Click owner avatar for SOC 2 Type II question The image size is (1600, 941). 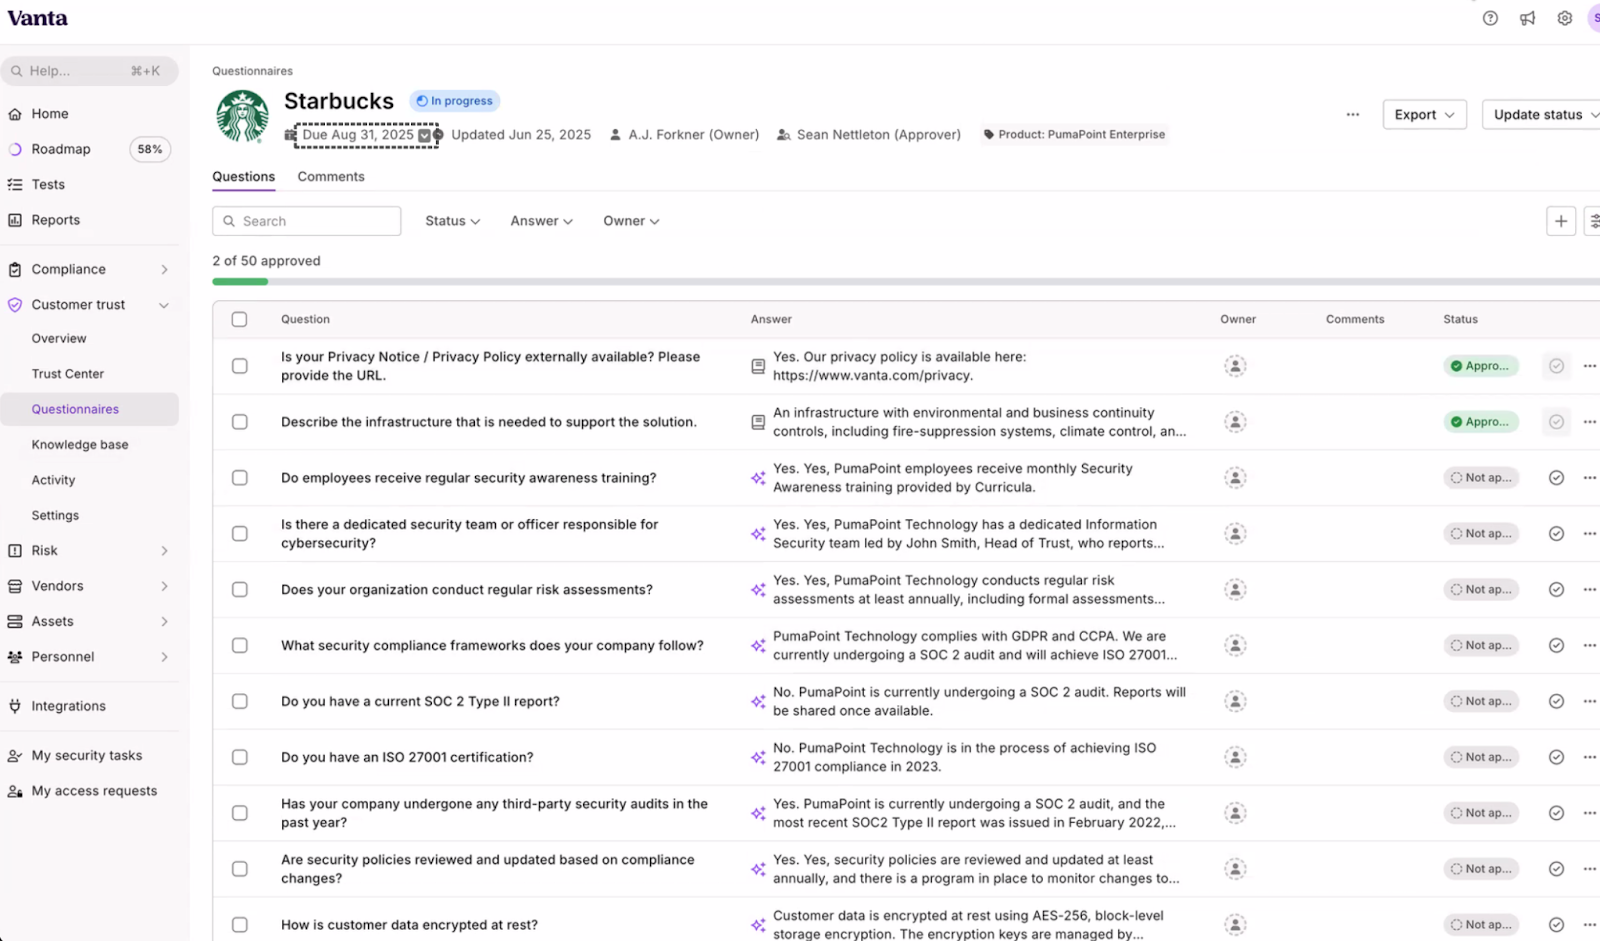coord(1235,702)
